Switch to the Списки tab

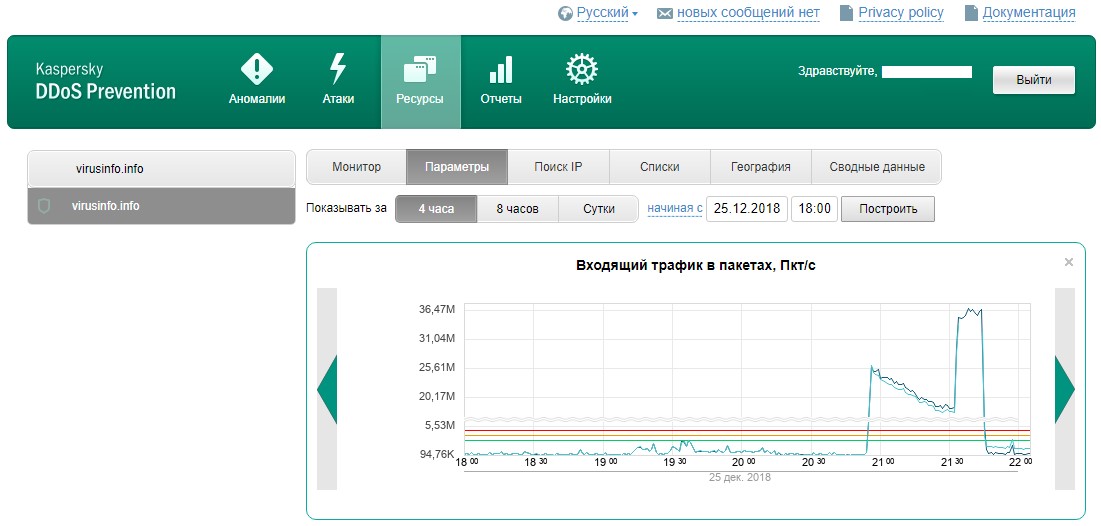tap(659, 167)
